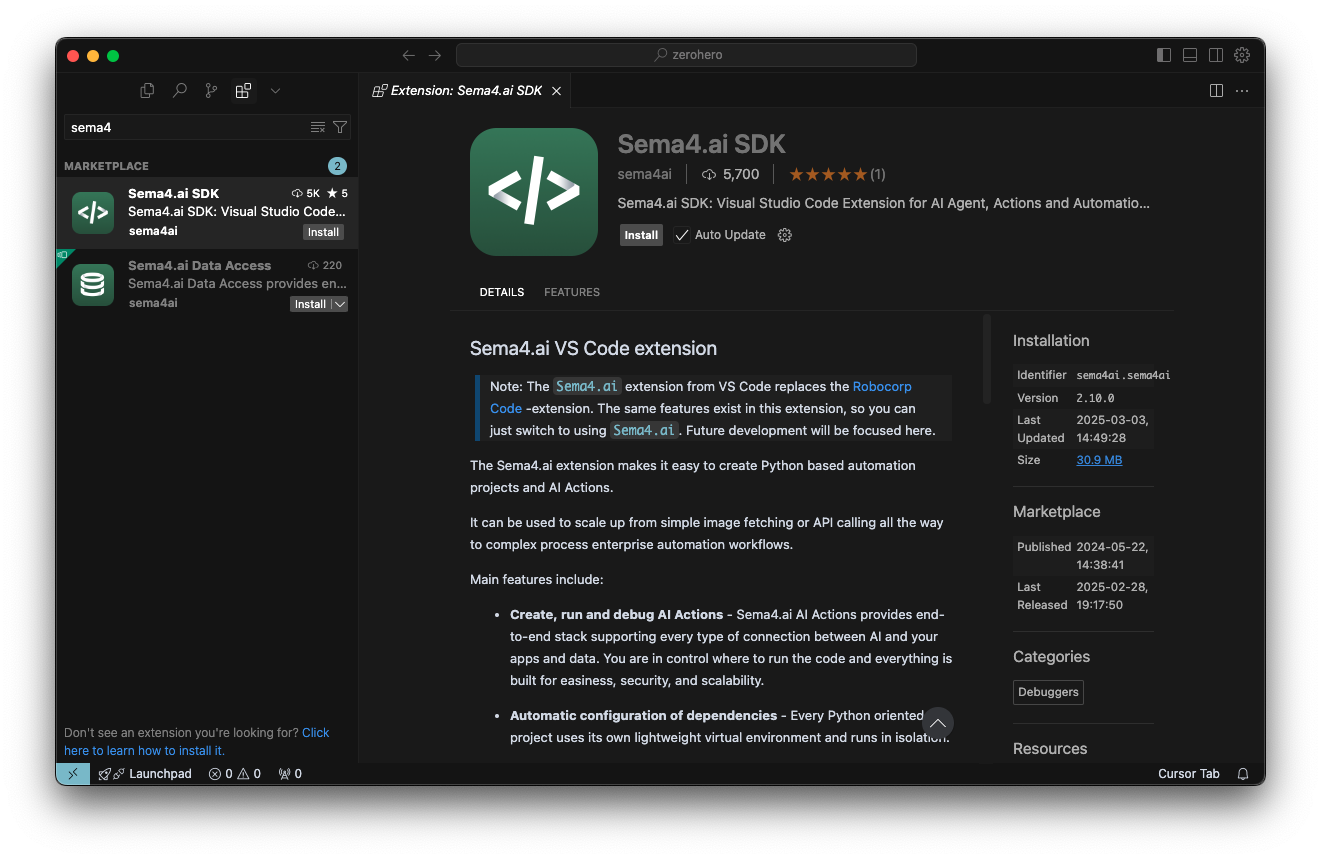Toggle the primary side bar layout icon
Viewport: 1321px width, 859px height.
pyautogui.click(x=1164, y=55)
